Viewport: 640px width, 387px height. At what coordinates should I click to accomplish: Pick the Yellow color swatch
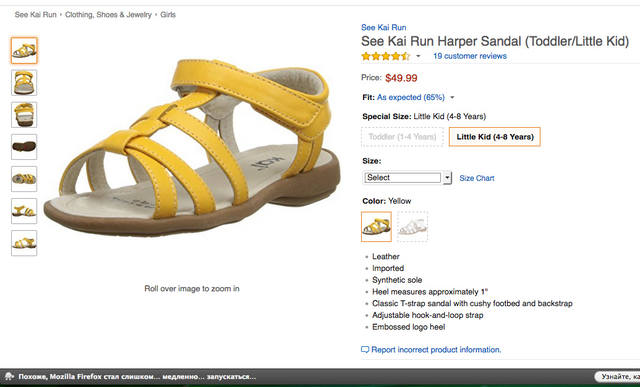[x=376, y=227]
